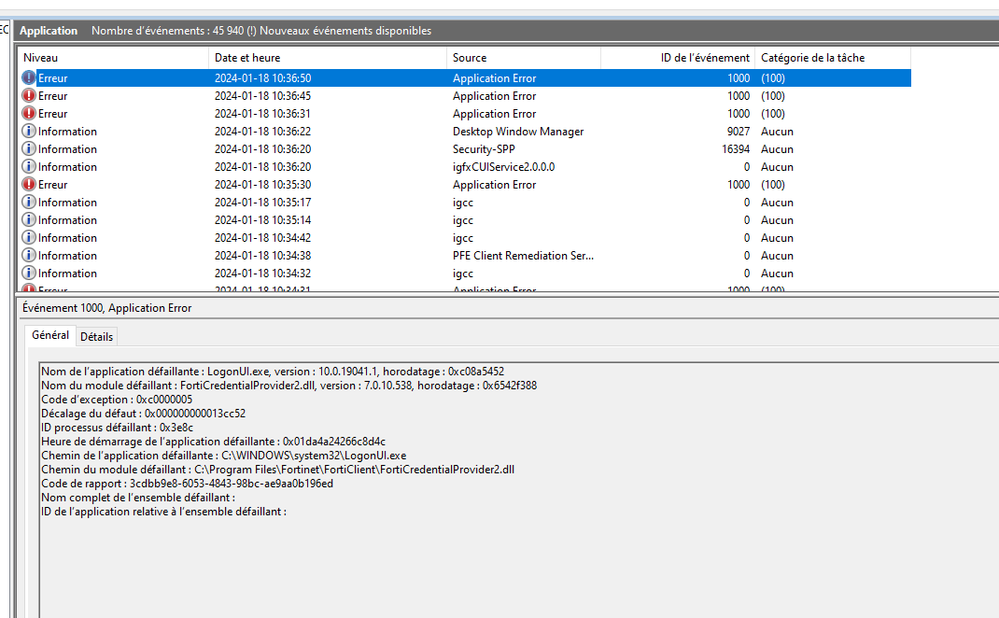The height and width of the screenshot is (618, 999).
Task: Click the Application Error source of 10:35:30 event
Action: pos(494,185)
